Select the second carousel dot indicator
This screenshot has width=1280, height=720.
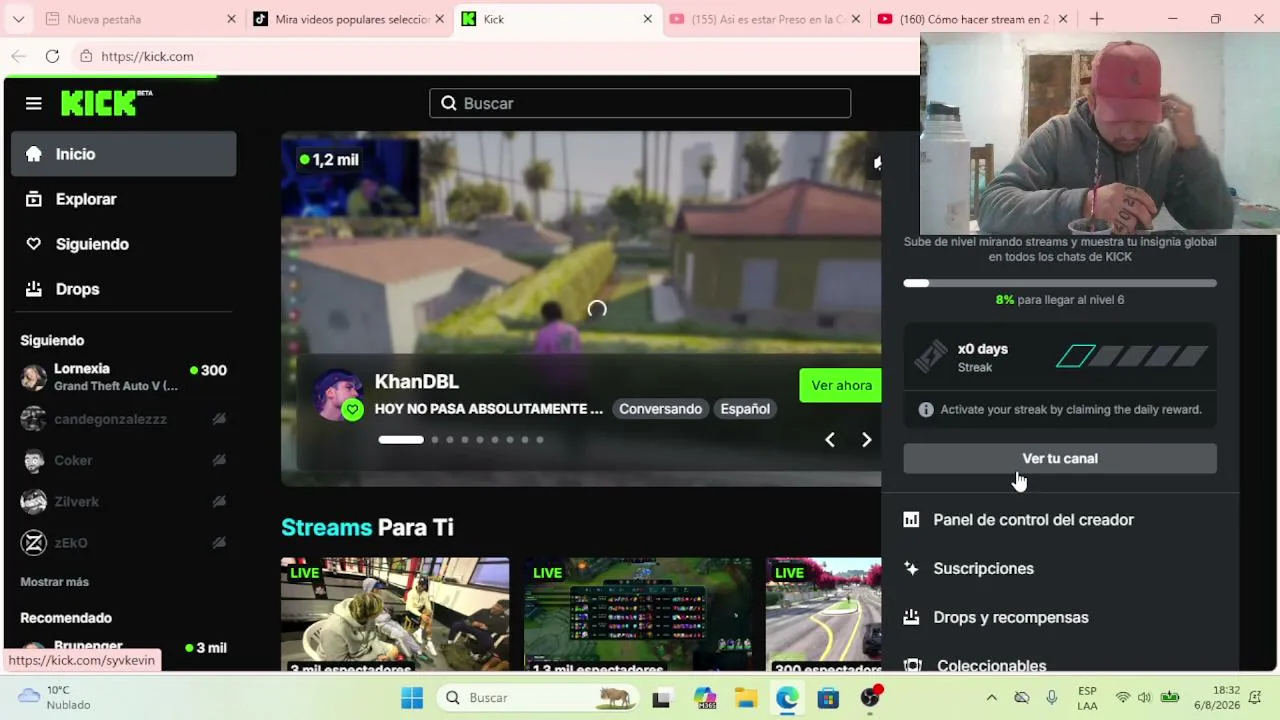[435, 439]
